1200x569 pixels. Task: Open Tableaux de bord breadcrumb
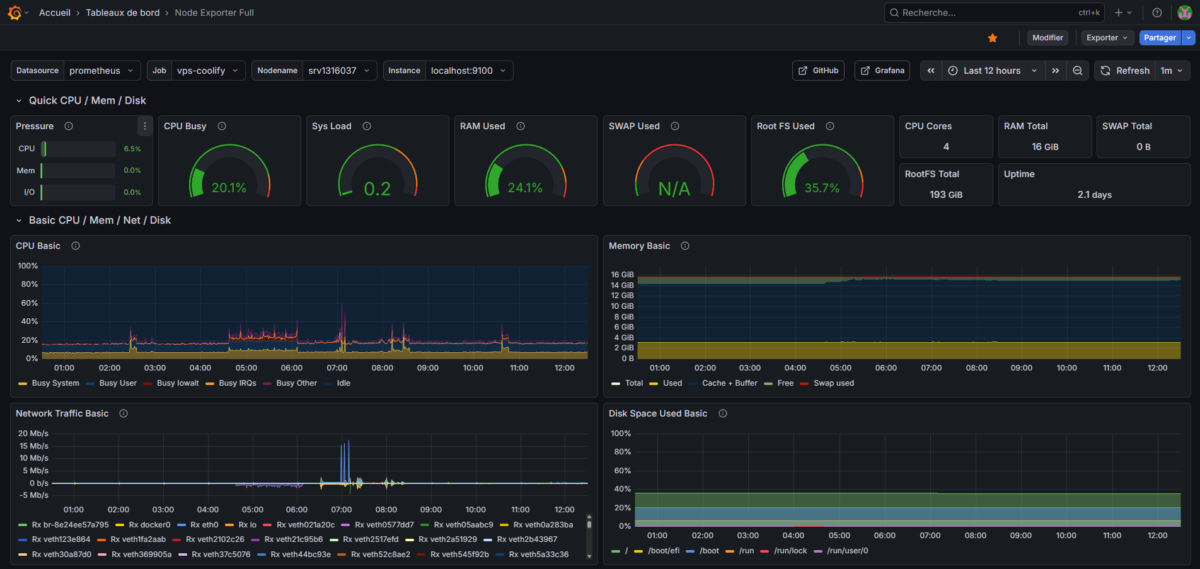click(x=122, y=13)
